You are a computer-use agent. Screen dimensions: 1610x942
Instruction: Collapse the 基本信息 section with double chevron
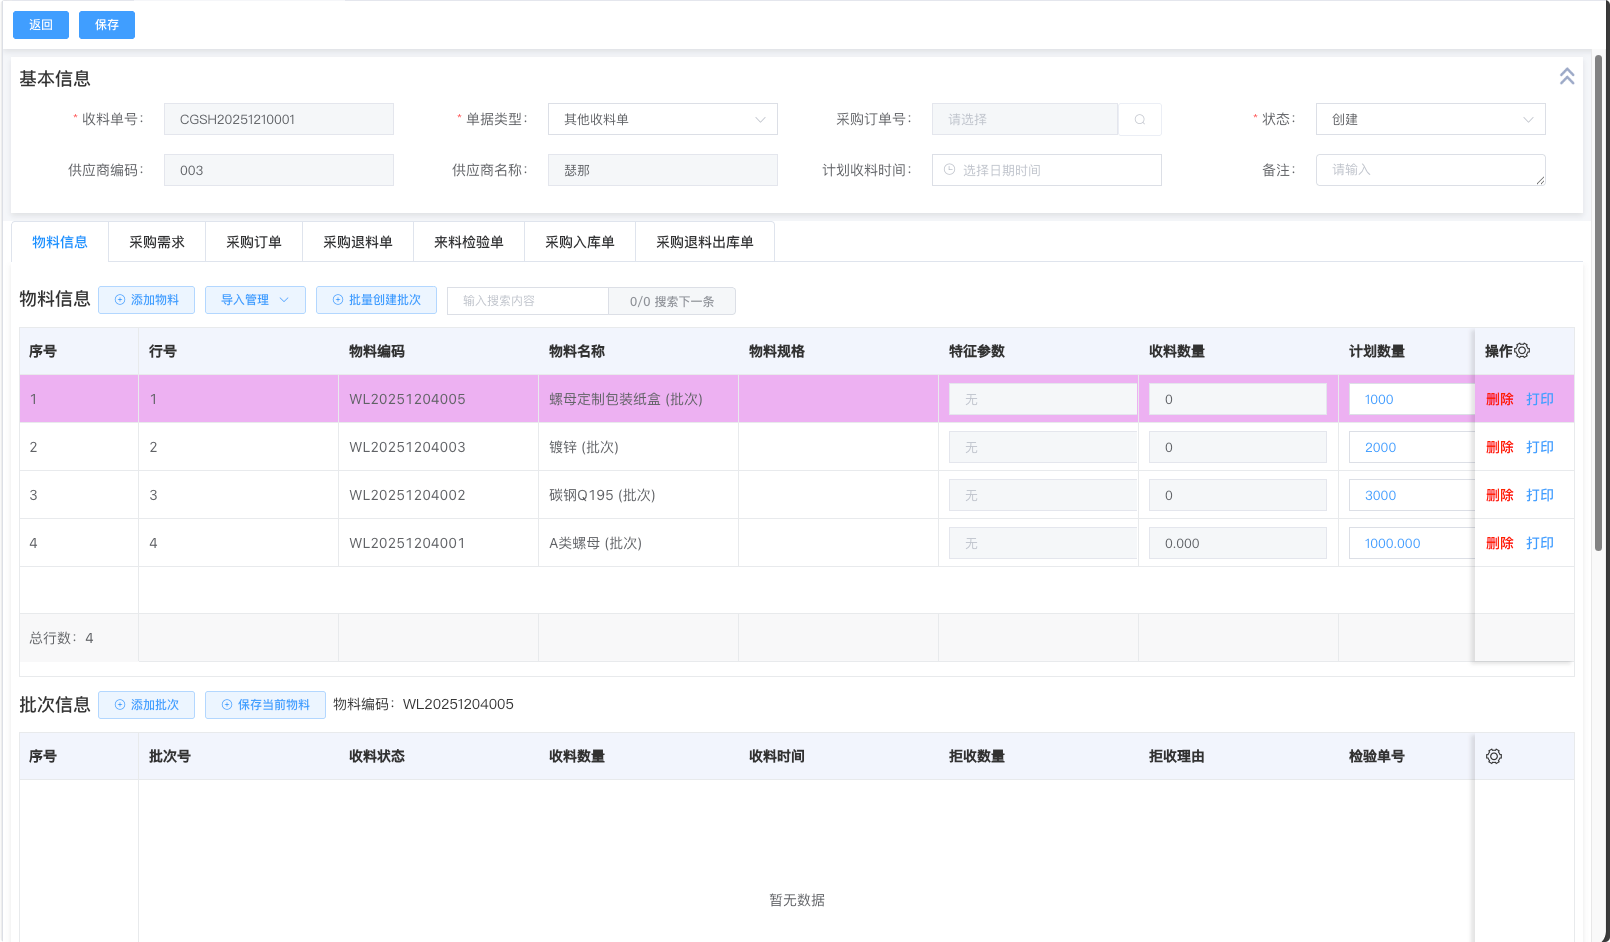1566,77
